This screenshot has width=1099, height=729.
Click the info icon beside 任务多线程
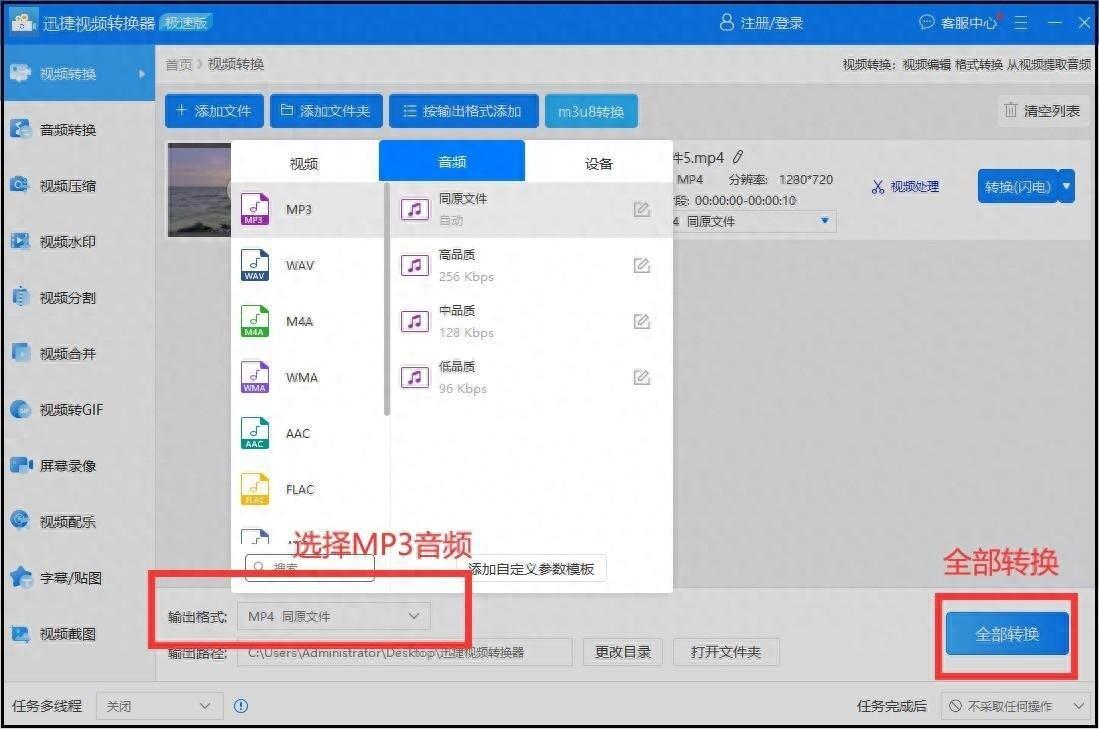(241, 706)
